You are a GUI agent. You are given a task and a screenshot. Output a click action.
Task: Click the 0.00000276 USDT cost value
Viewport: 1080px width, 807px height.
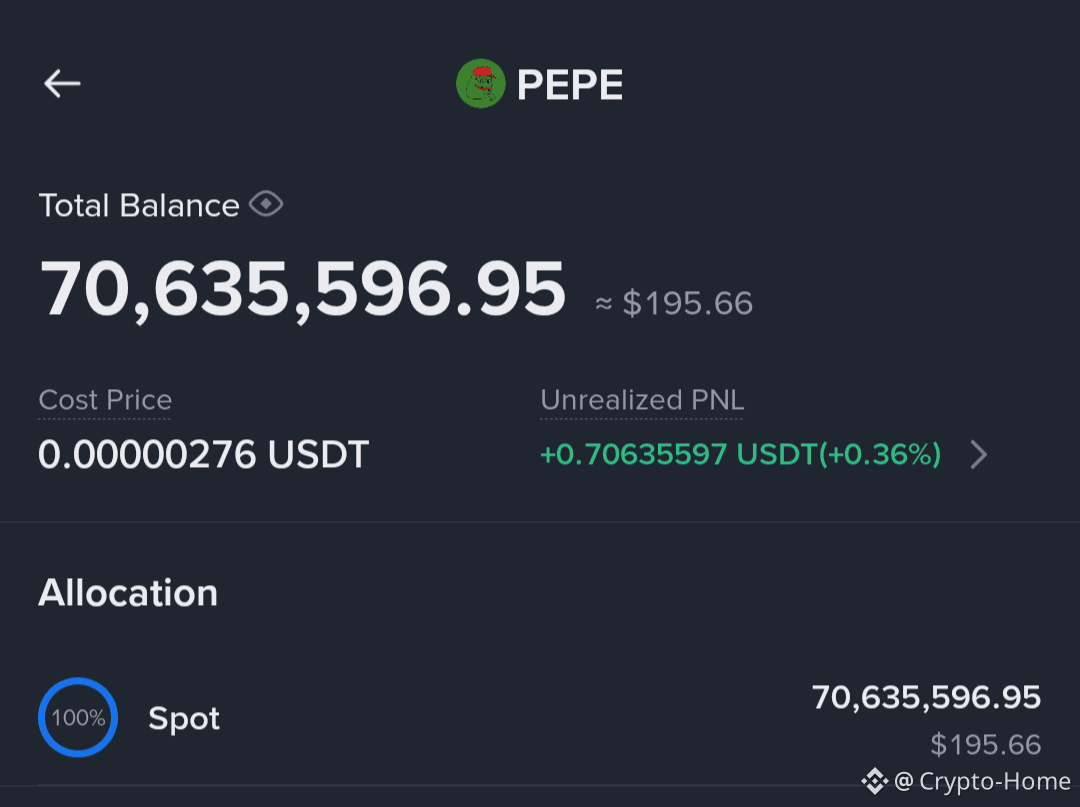204,454
